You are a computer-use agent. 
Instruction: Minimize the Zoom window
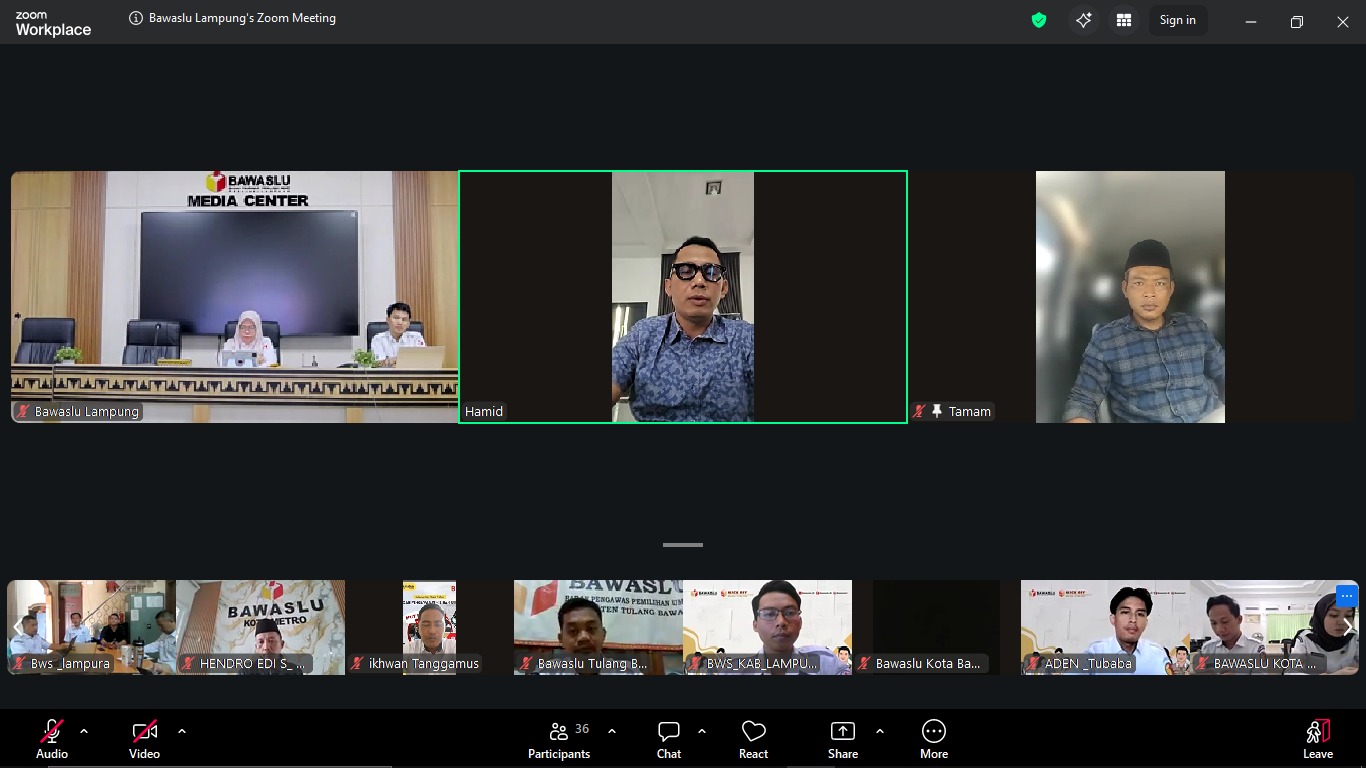pyautogui.click(x=1251, y=21)
